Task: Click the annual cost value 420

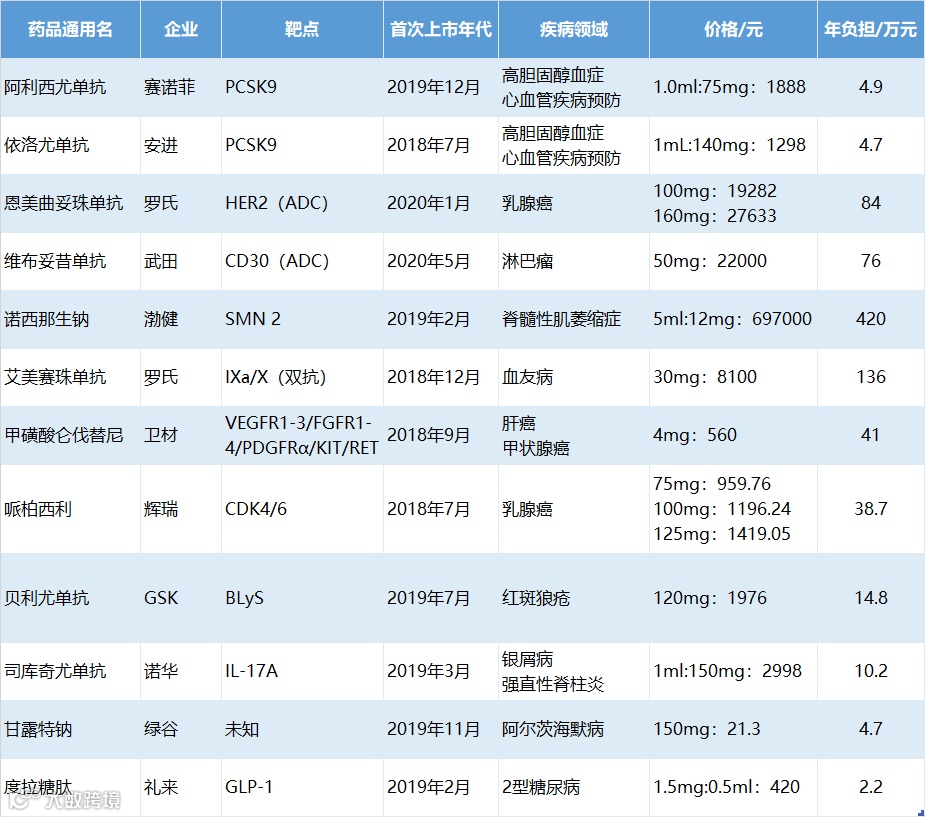Action: (871, 319)
